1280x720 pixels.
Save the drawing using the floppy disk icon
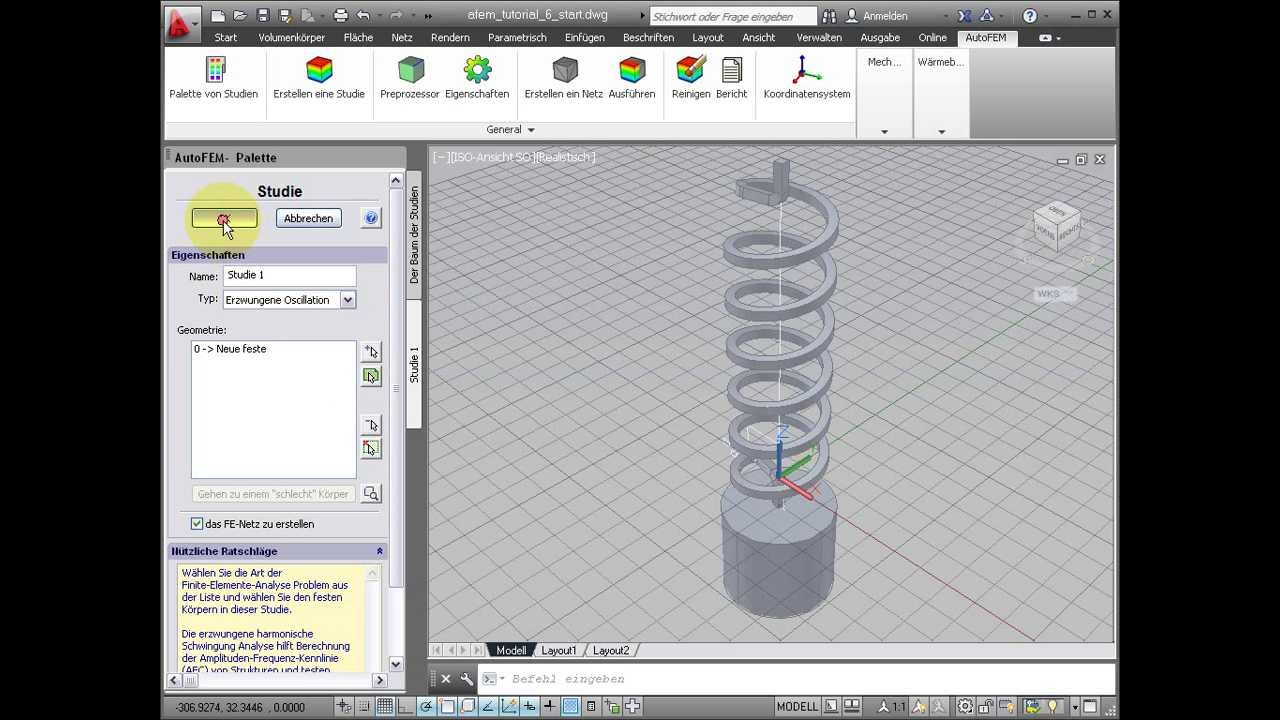click(x=263, y=16)
